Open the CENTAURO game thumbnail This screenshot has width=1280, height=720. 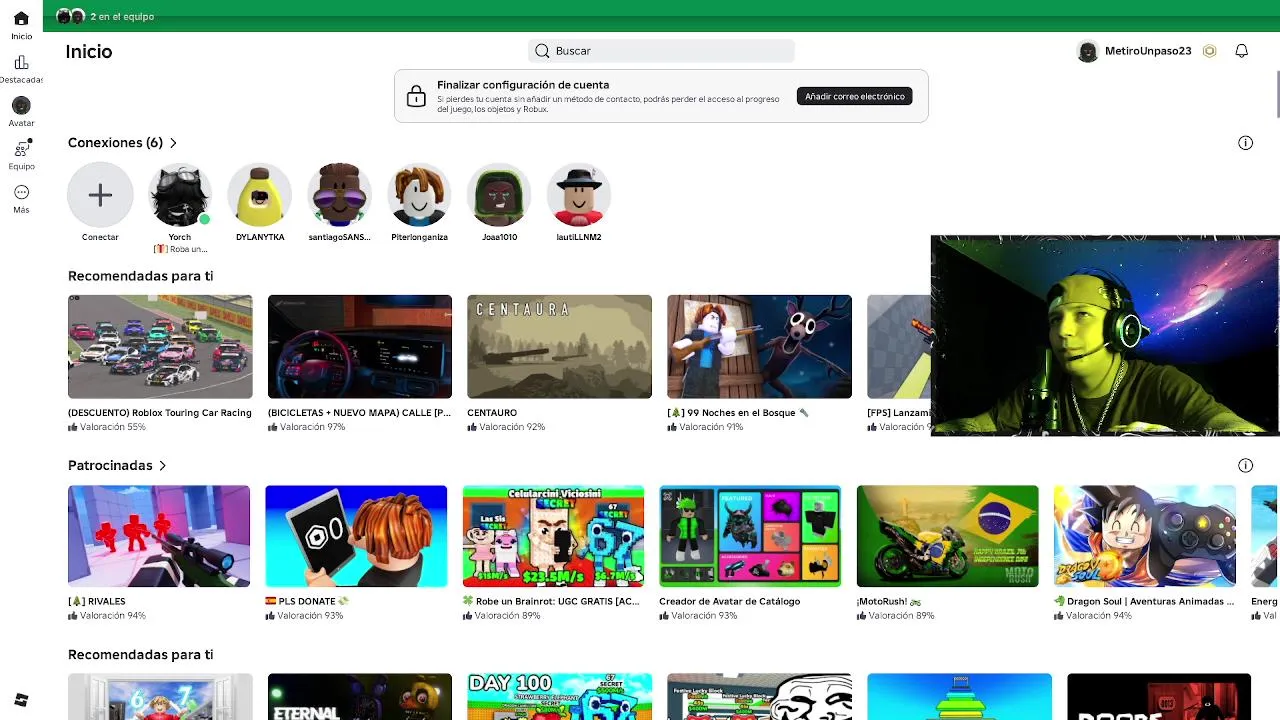click(559, 346)
